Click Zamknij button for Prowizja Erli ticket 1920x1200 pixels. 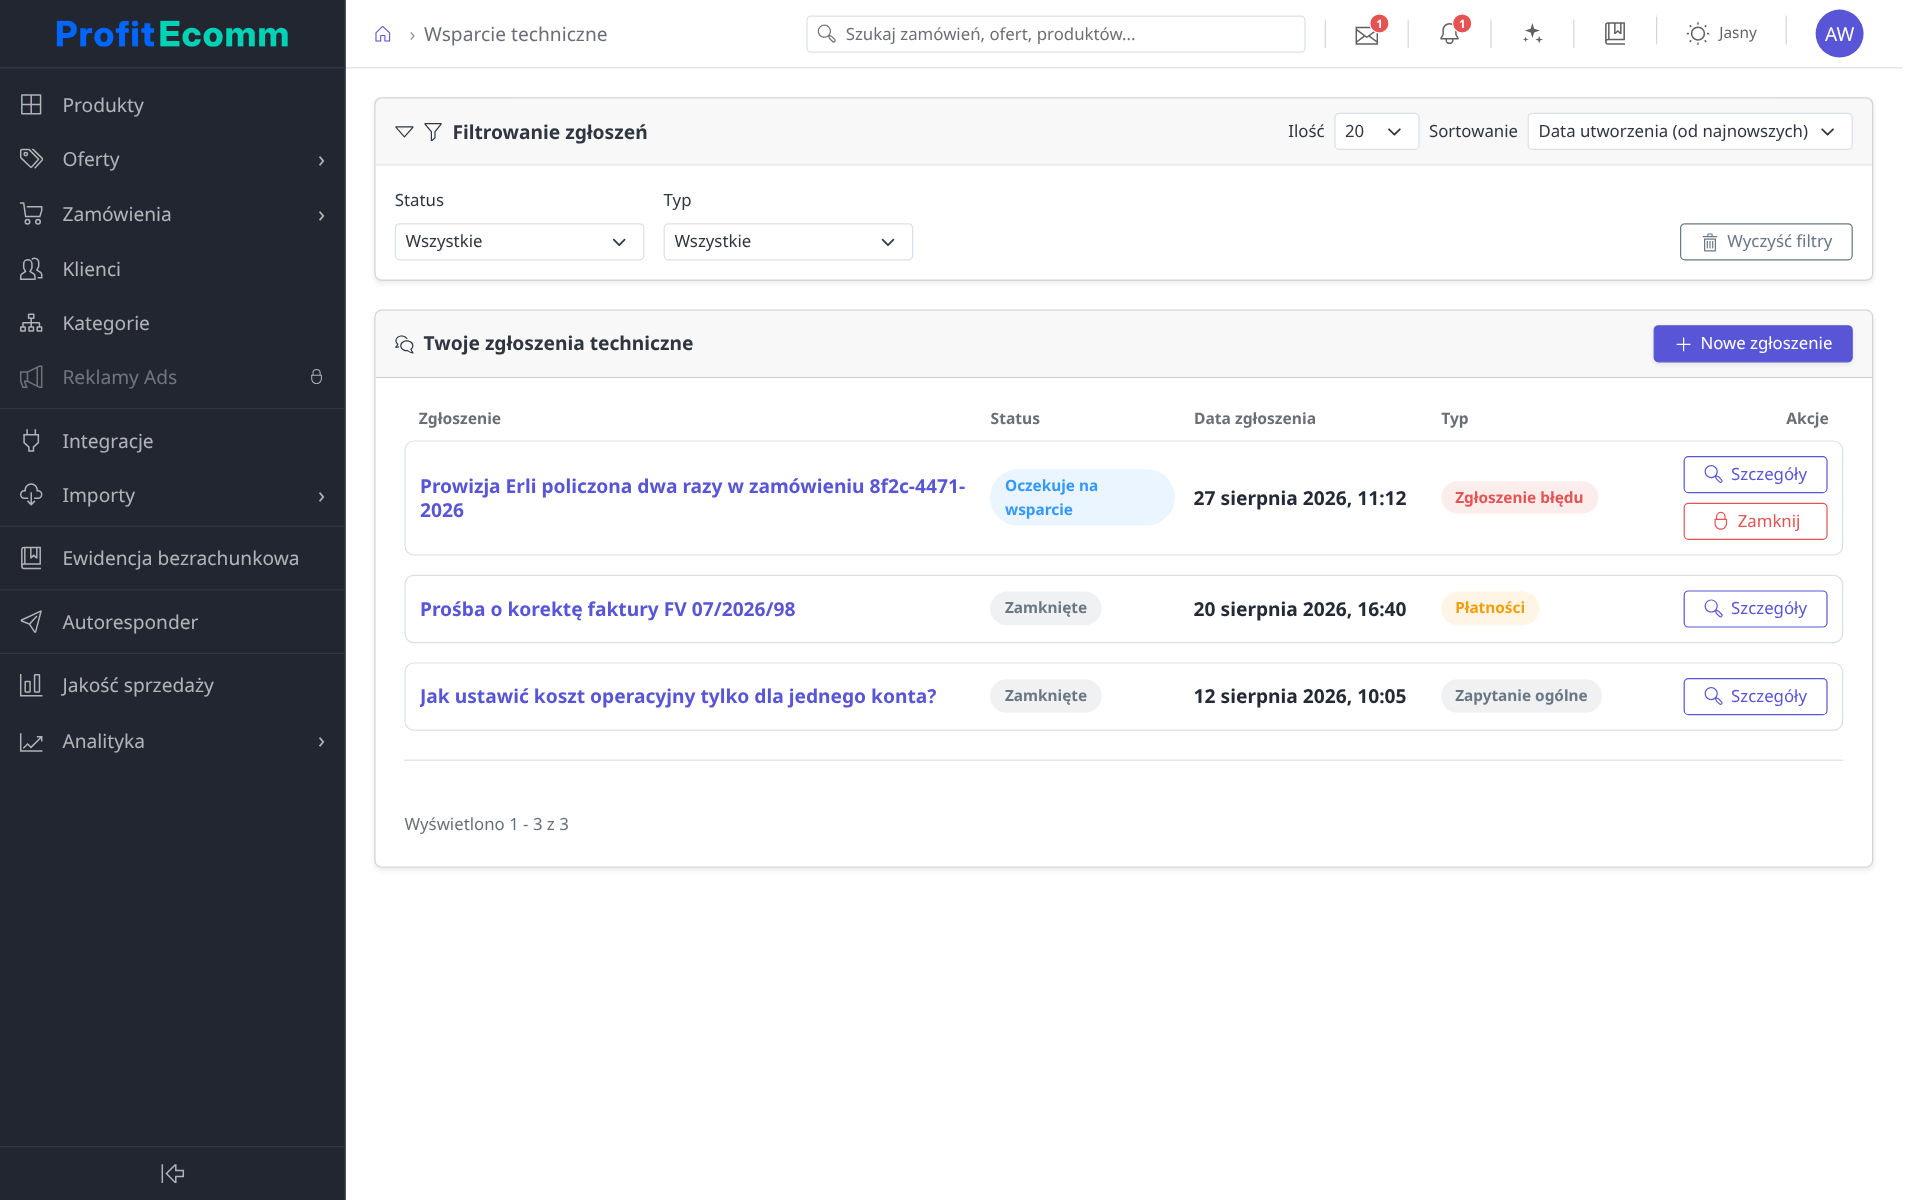1755,521
